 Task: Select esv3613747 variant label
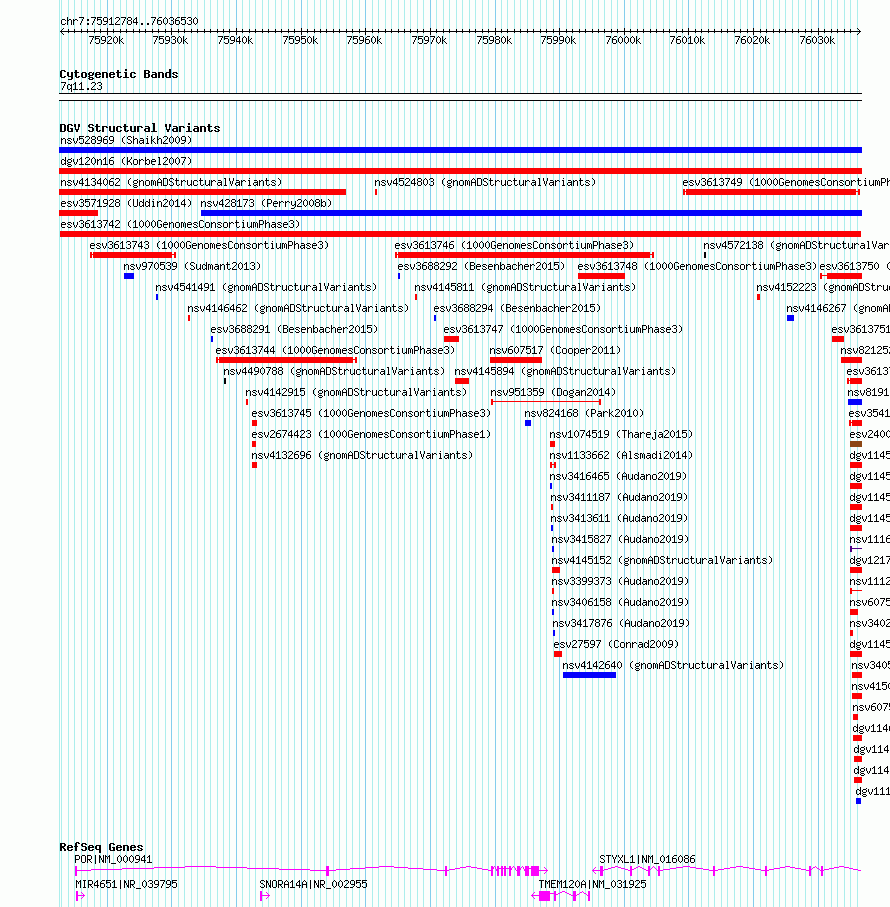pyautogui.click(x=563, y=329)
